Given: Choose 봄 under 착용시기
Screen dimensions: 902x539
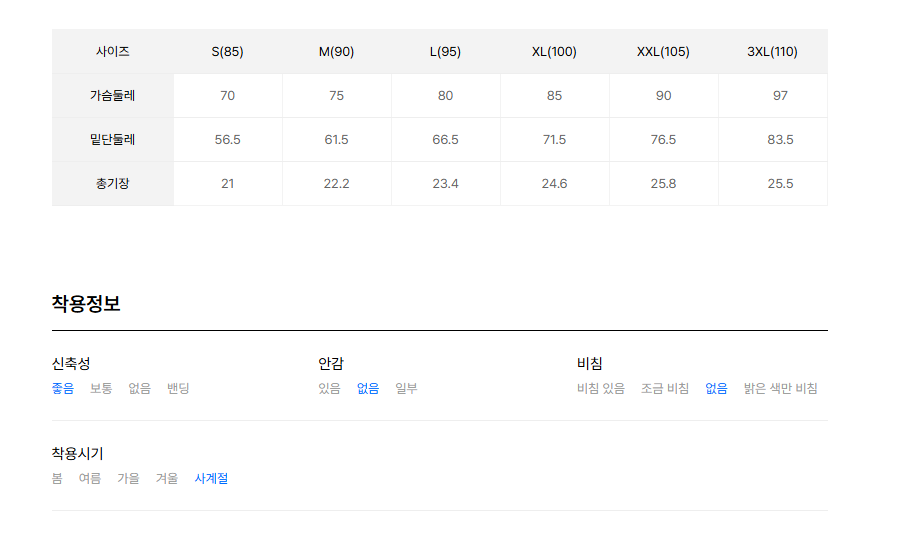Looking at the screenshot, I should click(57, 478).
